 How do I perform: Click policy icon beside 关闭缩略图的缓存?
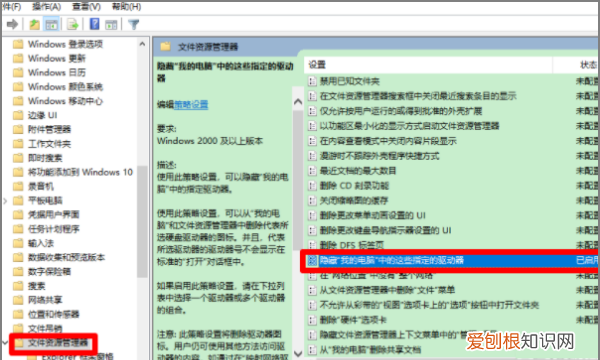click(312, 200)
